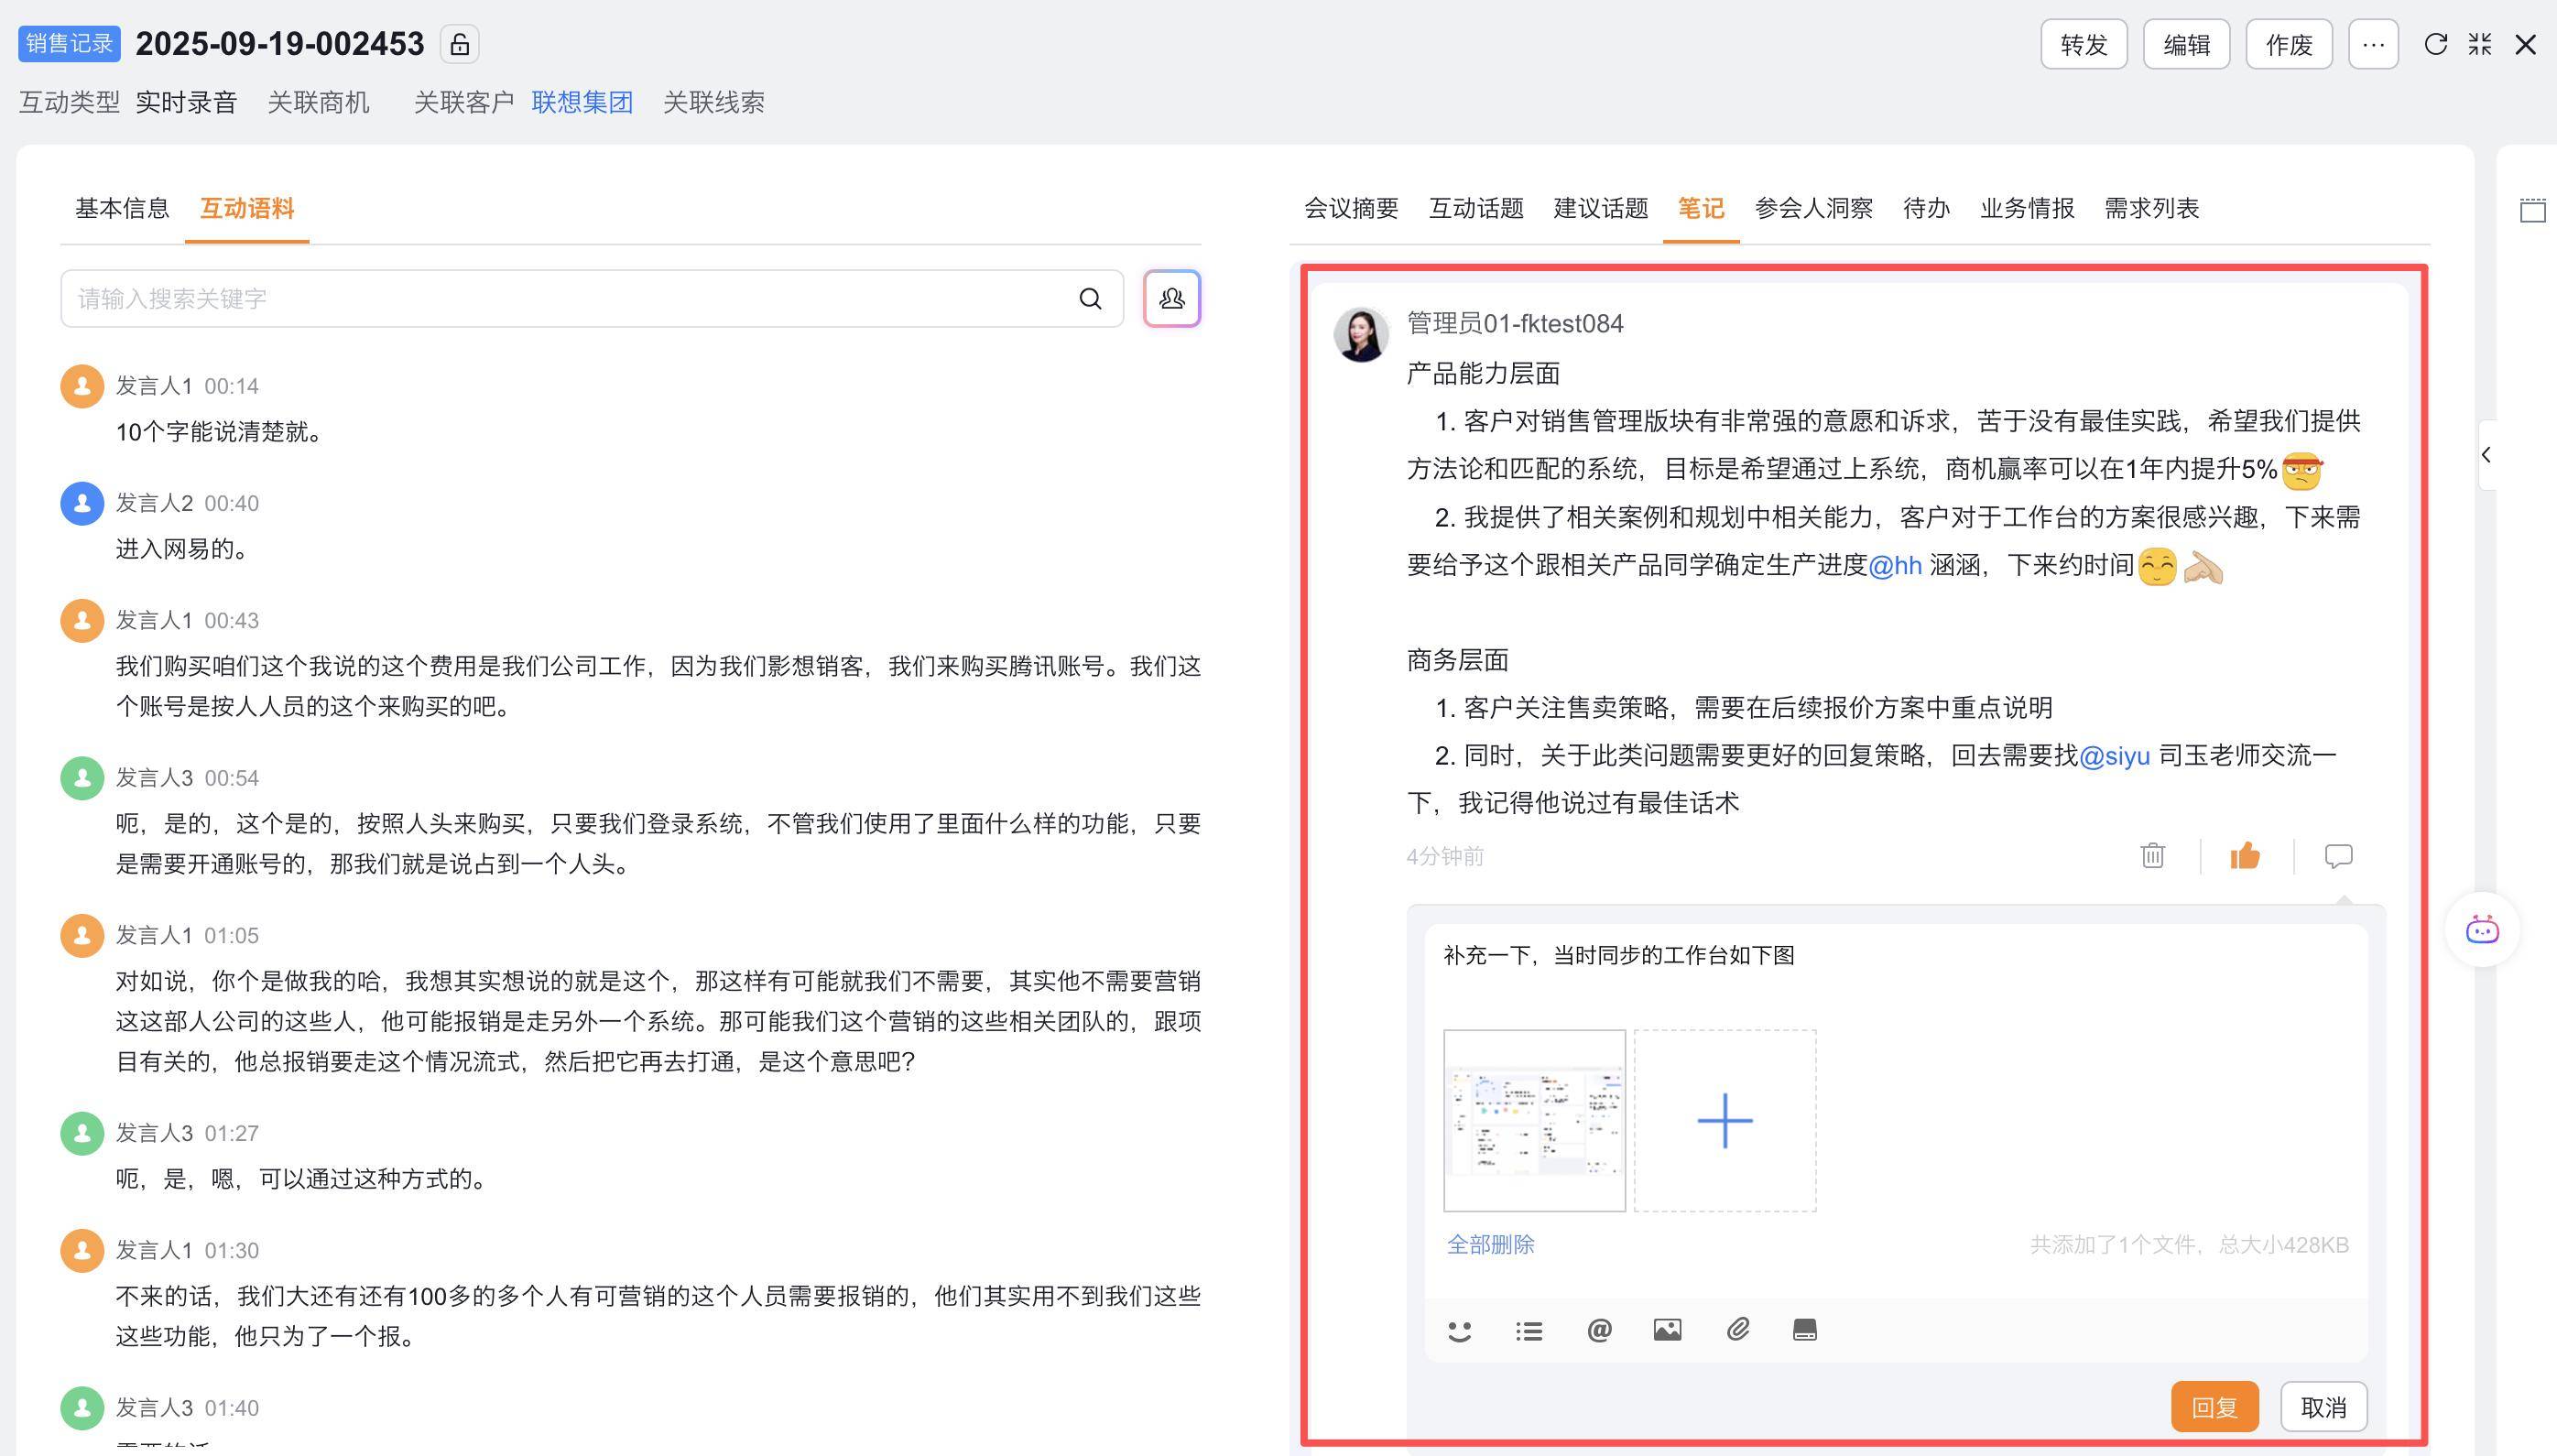Toggle the comment reply bubble icon
The width and height of the screenshot is (2557, 1456).
(x=2338, y=856)
